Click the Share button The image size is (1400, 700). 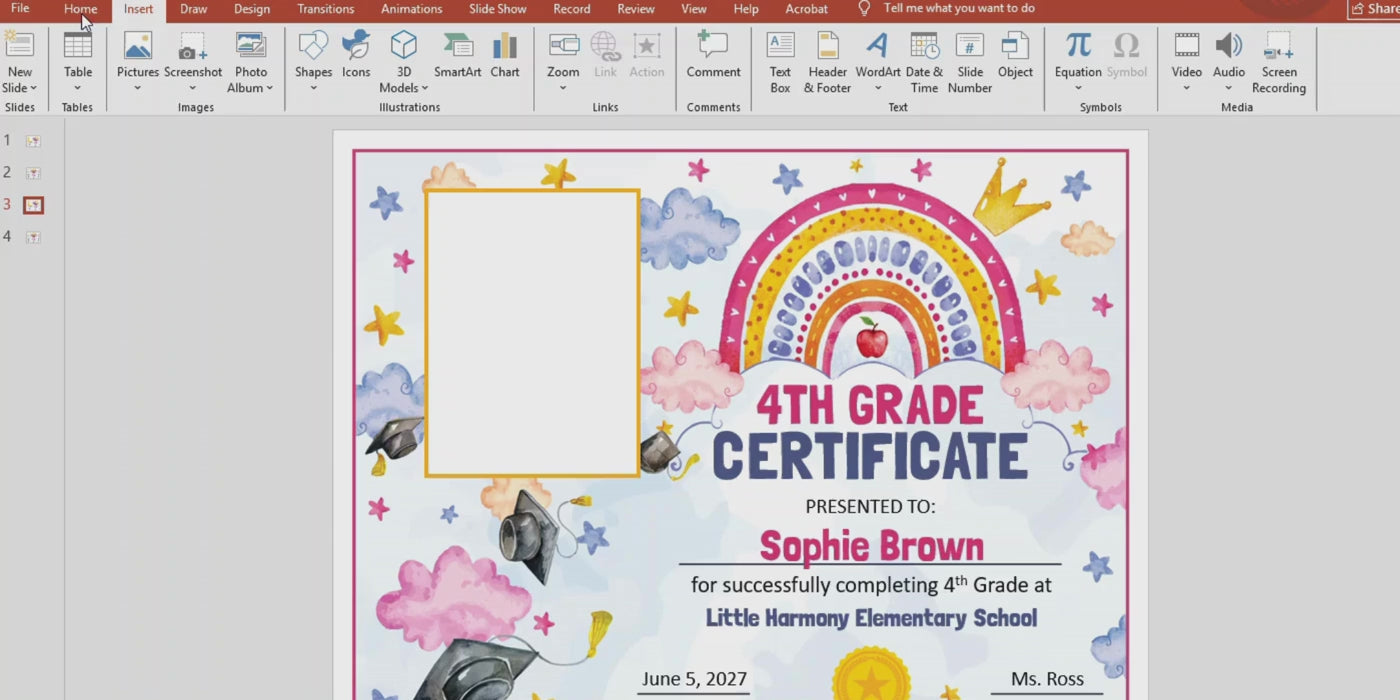(1374, 9)
